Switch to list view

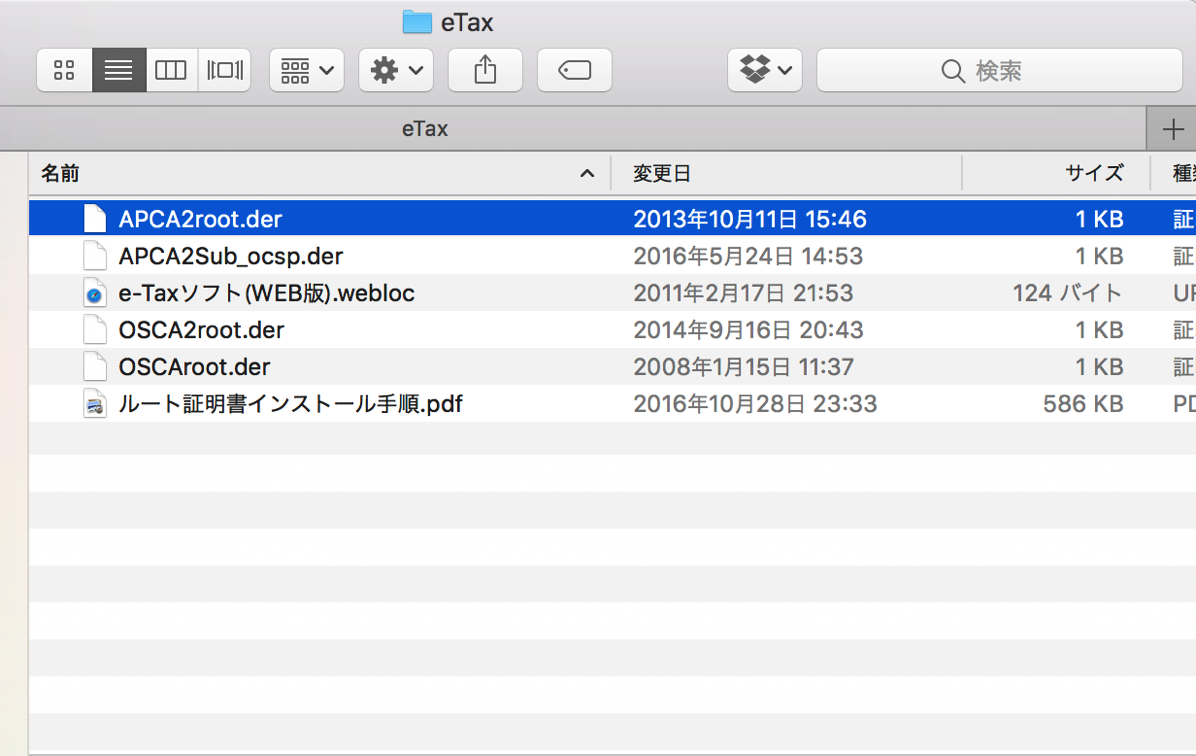[119, 70]
